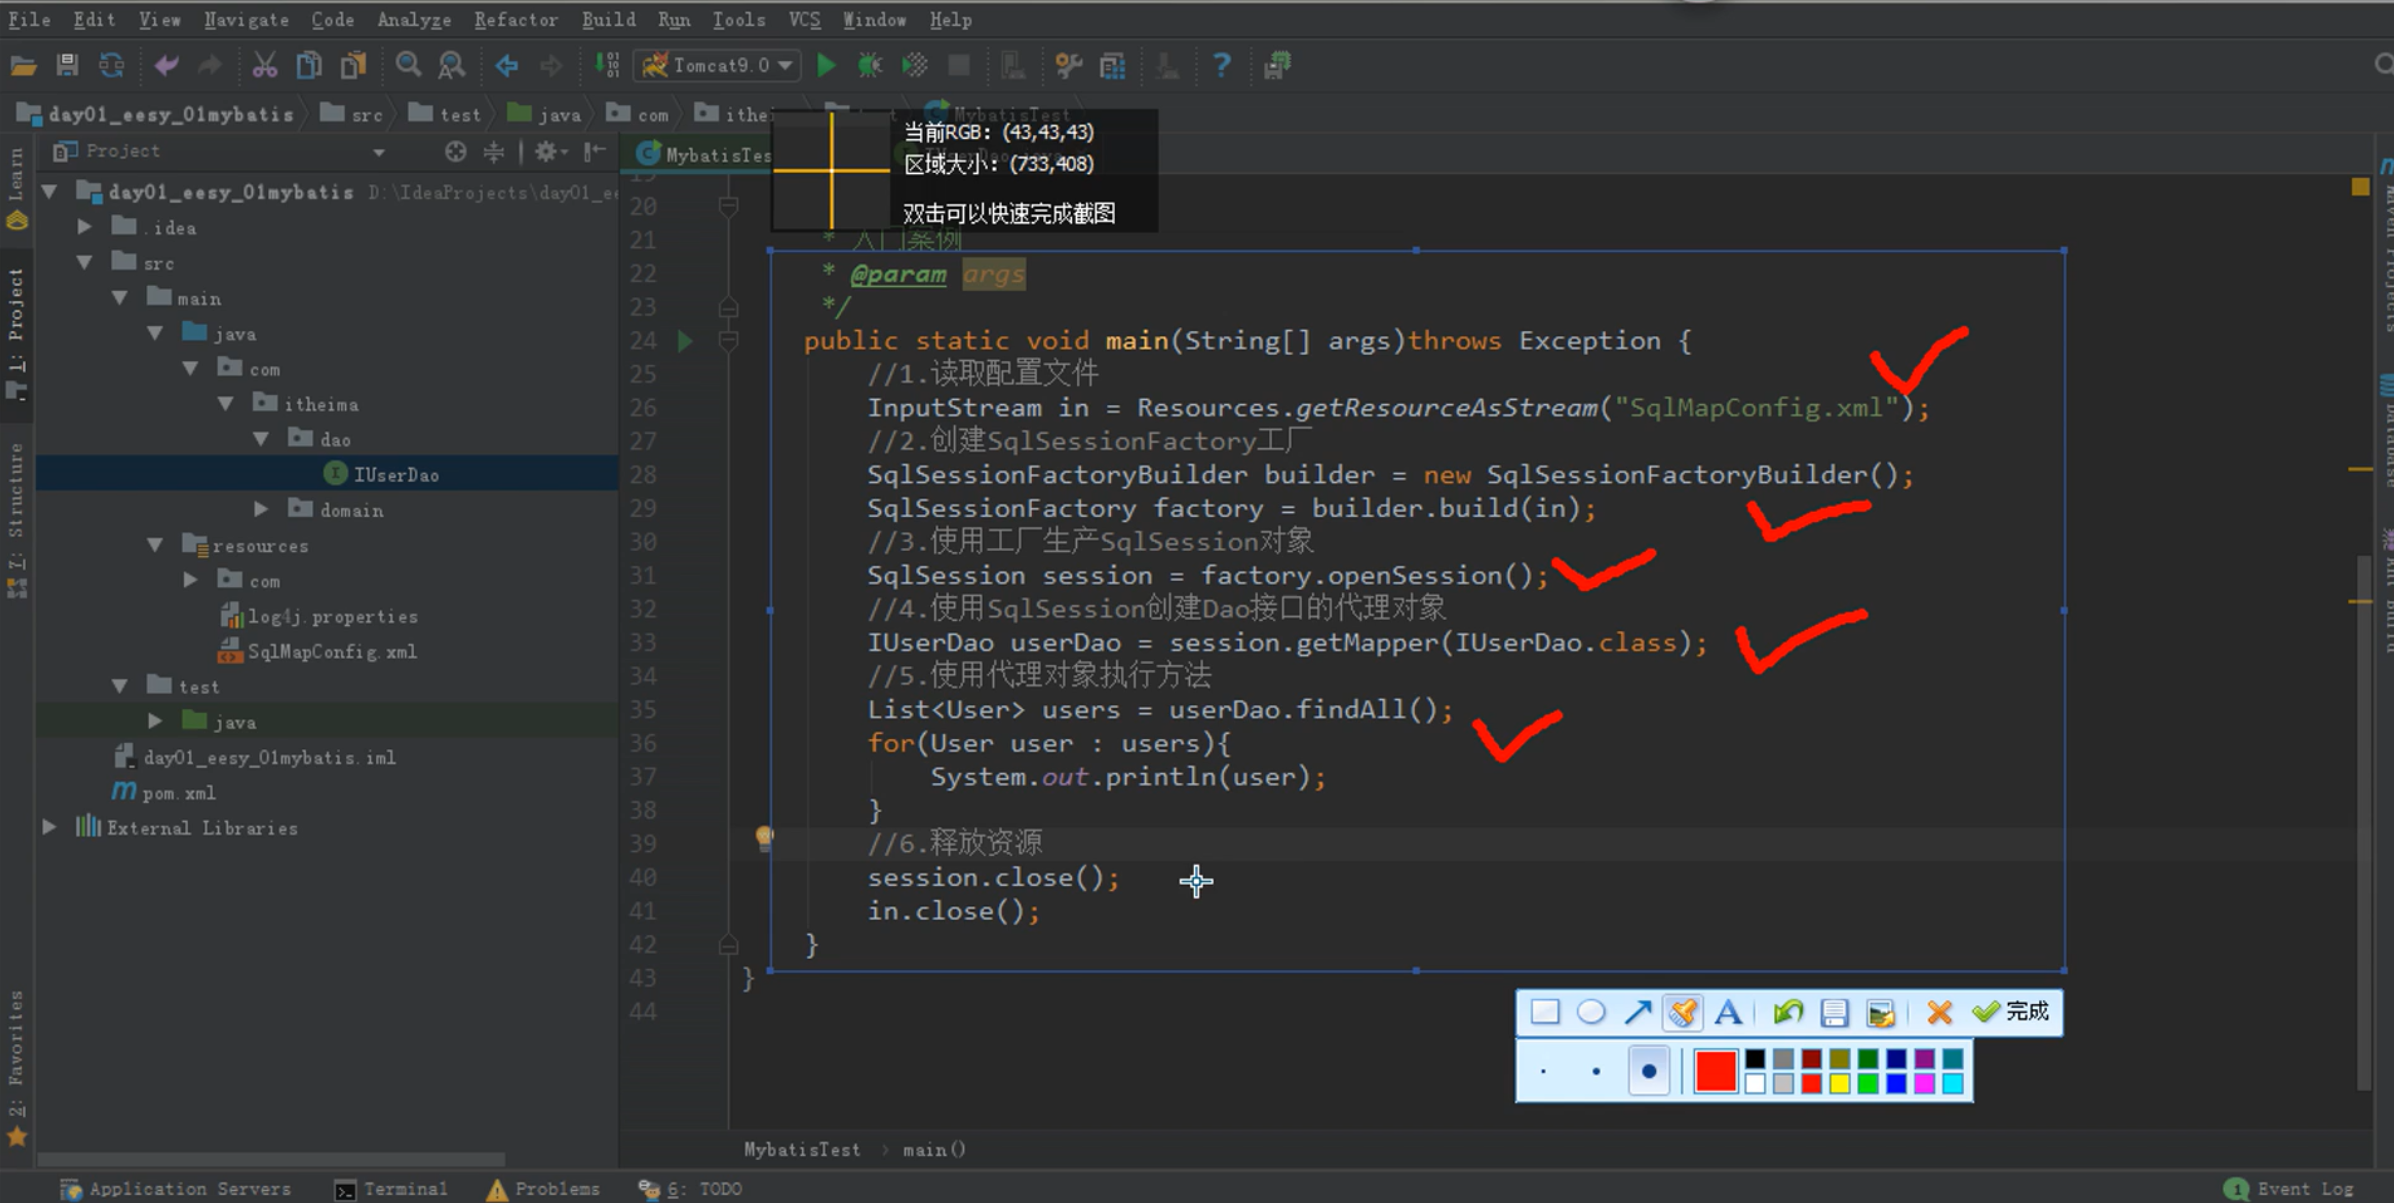This screenshot has height=1203, width=2394.
Task: Select SqlMapConfig.xml in the project tree
Action: coord(331,652)
